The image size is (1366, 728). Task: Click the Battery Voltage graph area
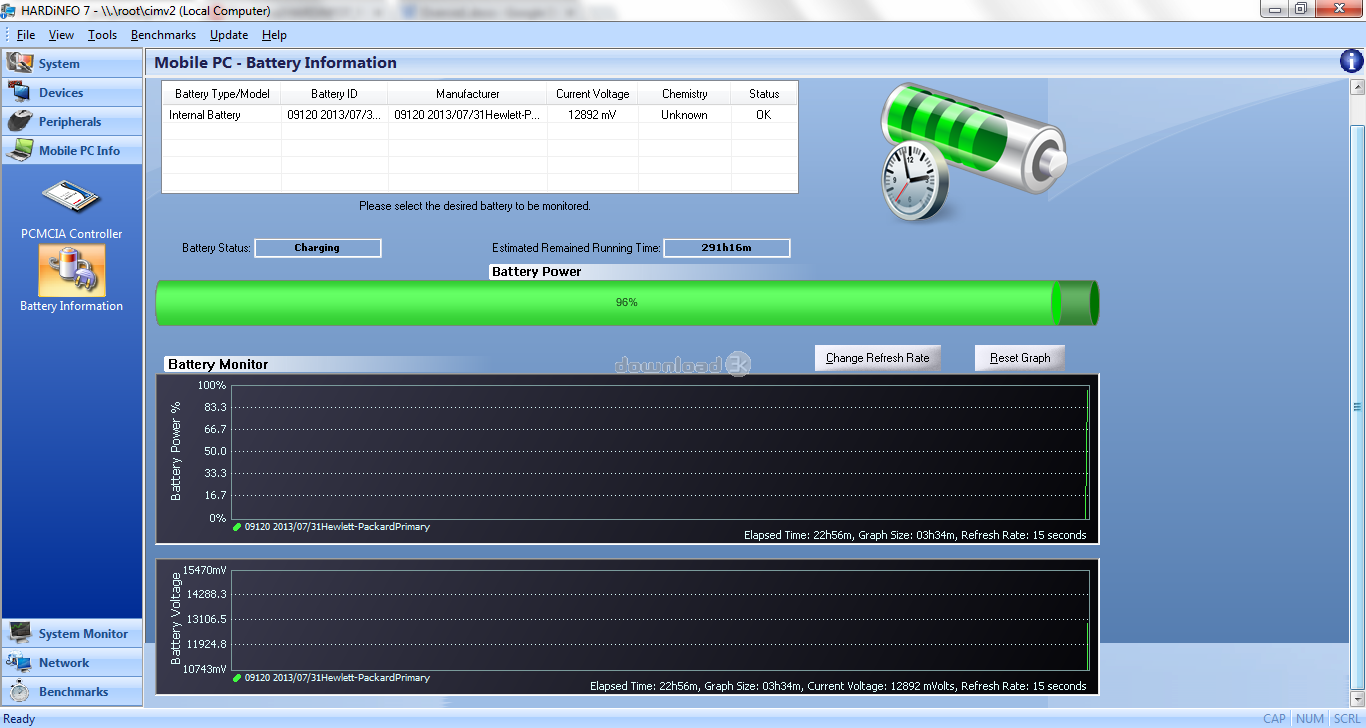pyautogui.click(x=660, y=619)
